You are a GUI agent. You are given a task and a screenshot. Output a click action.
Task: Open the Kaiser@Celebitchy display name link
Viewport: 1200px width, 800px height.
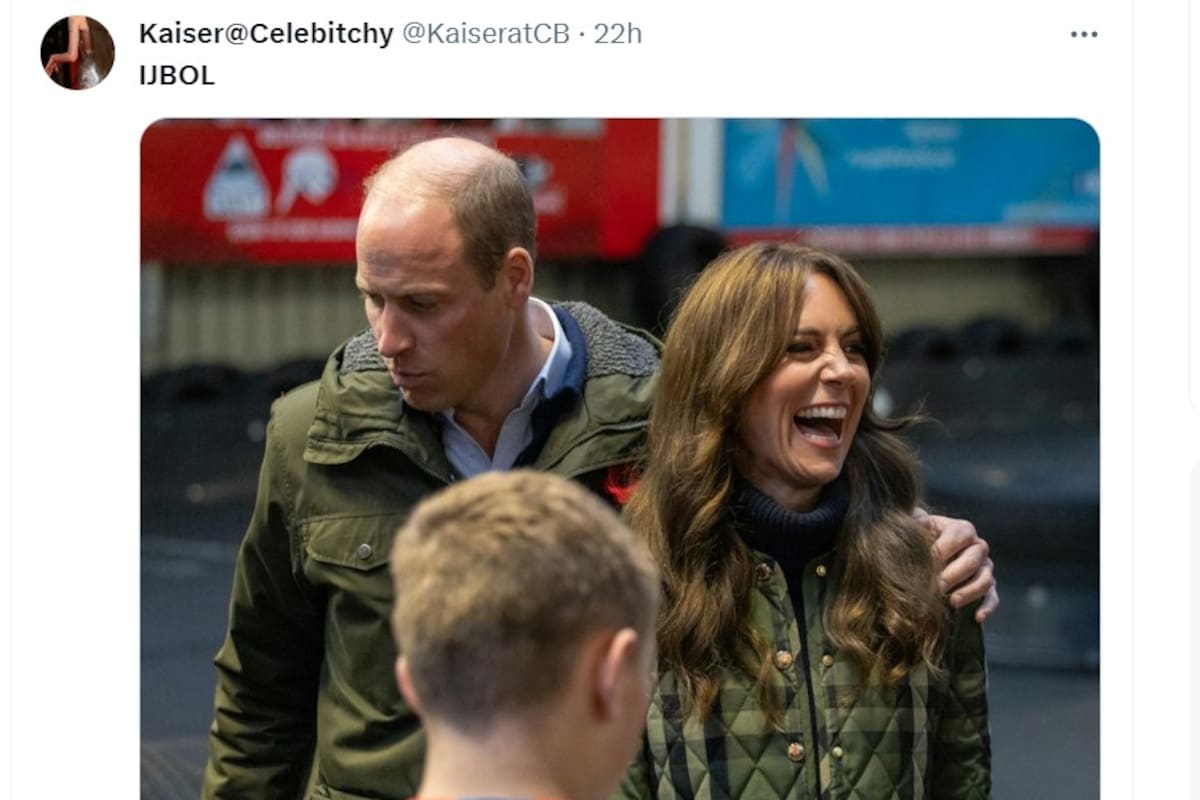(x=266, y=33)
